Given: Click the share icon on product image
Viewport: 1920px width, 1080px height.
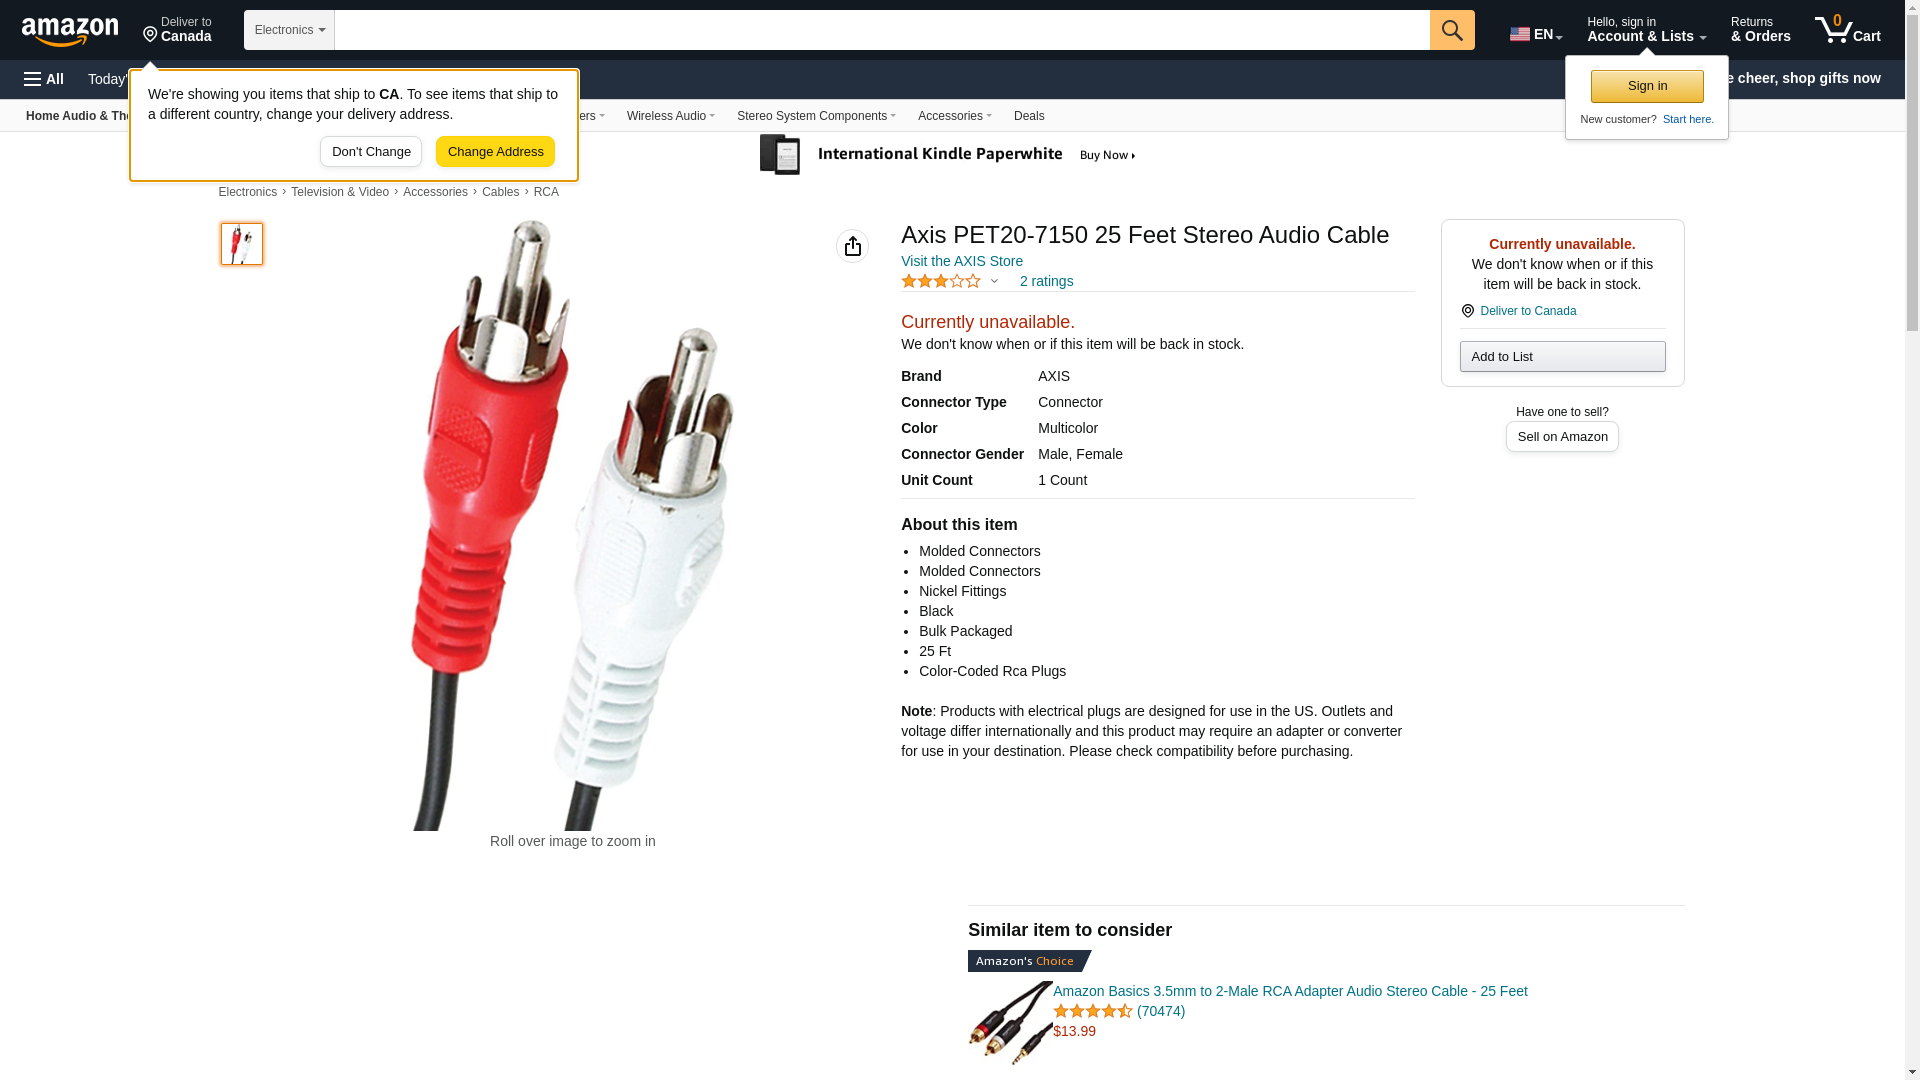Looking at the screenshot, I should tap(852, 246).
